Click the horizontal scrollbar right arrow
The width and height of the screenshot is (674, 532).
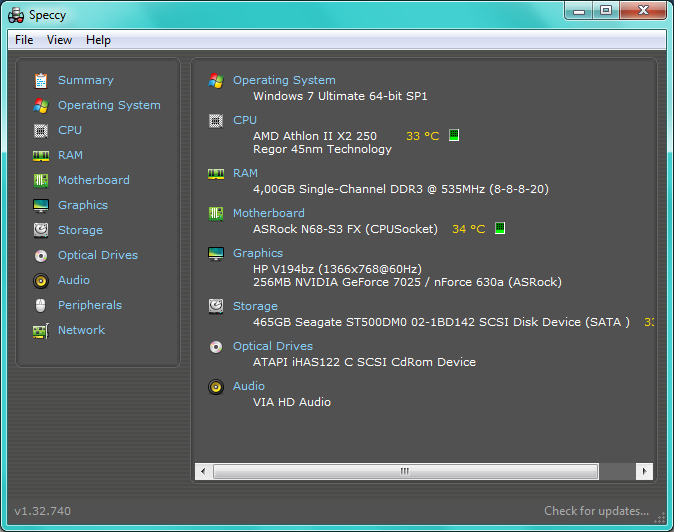click(644, 471)
